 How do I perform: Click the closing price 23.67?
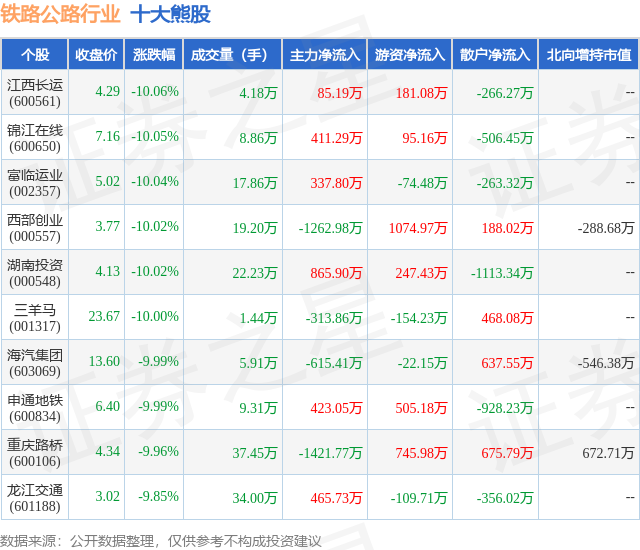[x=104, y=316]
